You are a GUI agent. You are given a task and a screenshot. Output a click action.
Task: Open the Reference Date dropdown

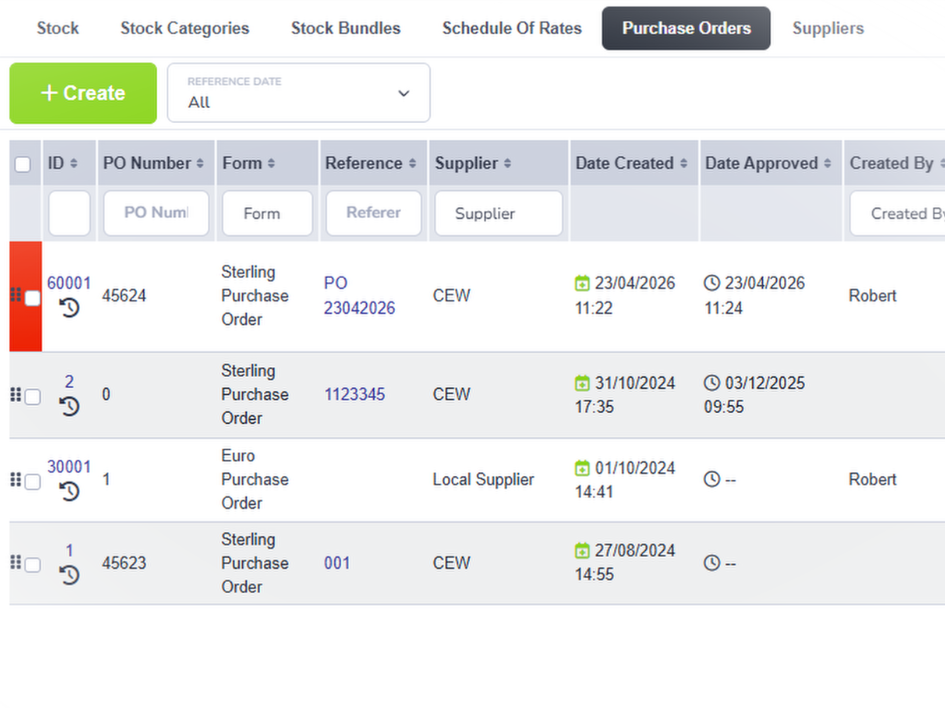298,93
